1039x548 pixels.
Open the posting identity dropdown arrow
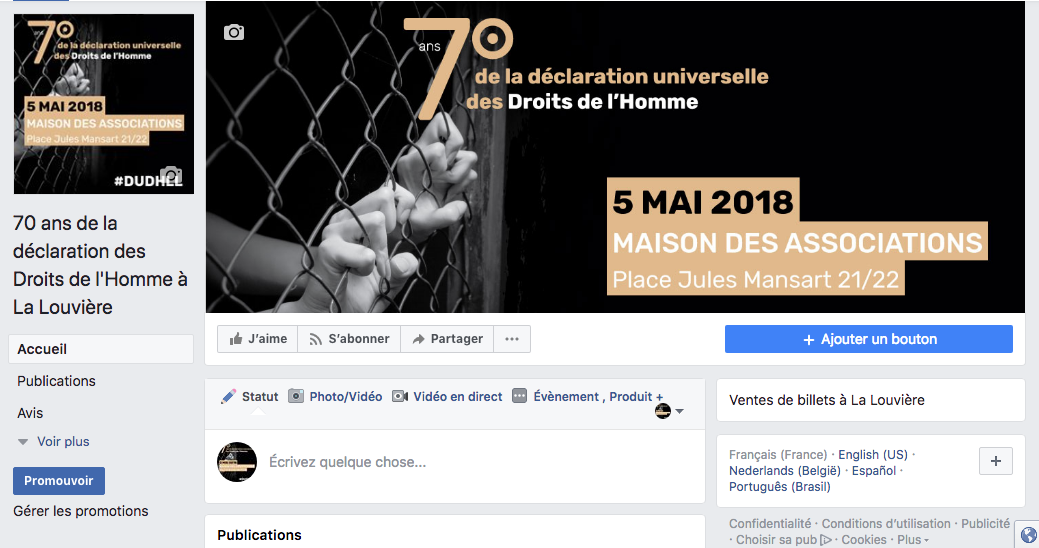tap(679, 411)
